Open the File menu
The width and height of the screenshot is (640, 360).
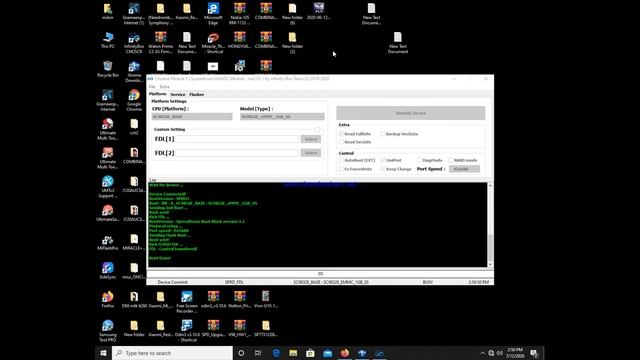pos(152,87)
